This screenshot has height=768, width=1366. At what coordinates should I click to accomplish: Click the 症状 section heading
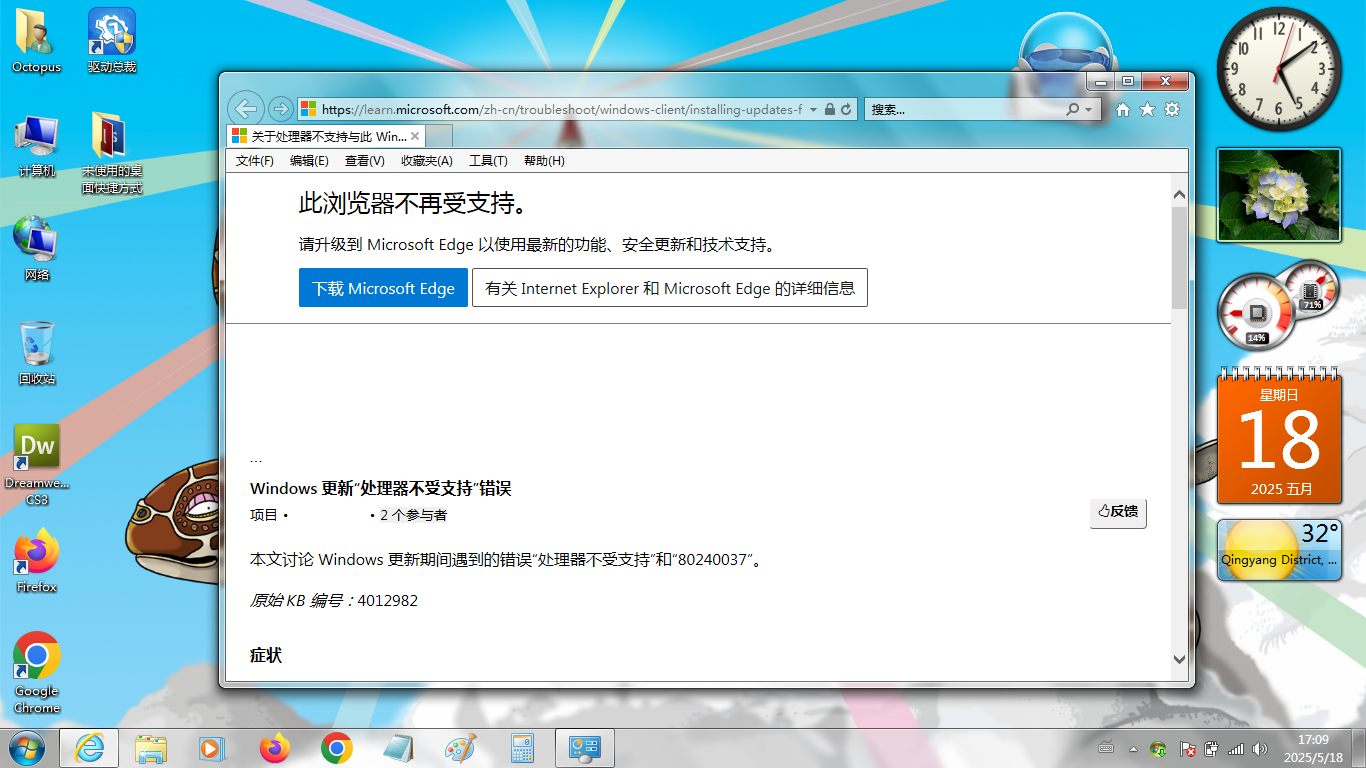pyautogui.click(x=266, y=655)
